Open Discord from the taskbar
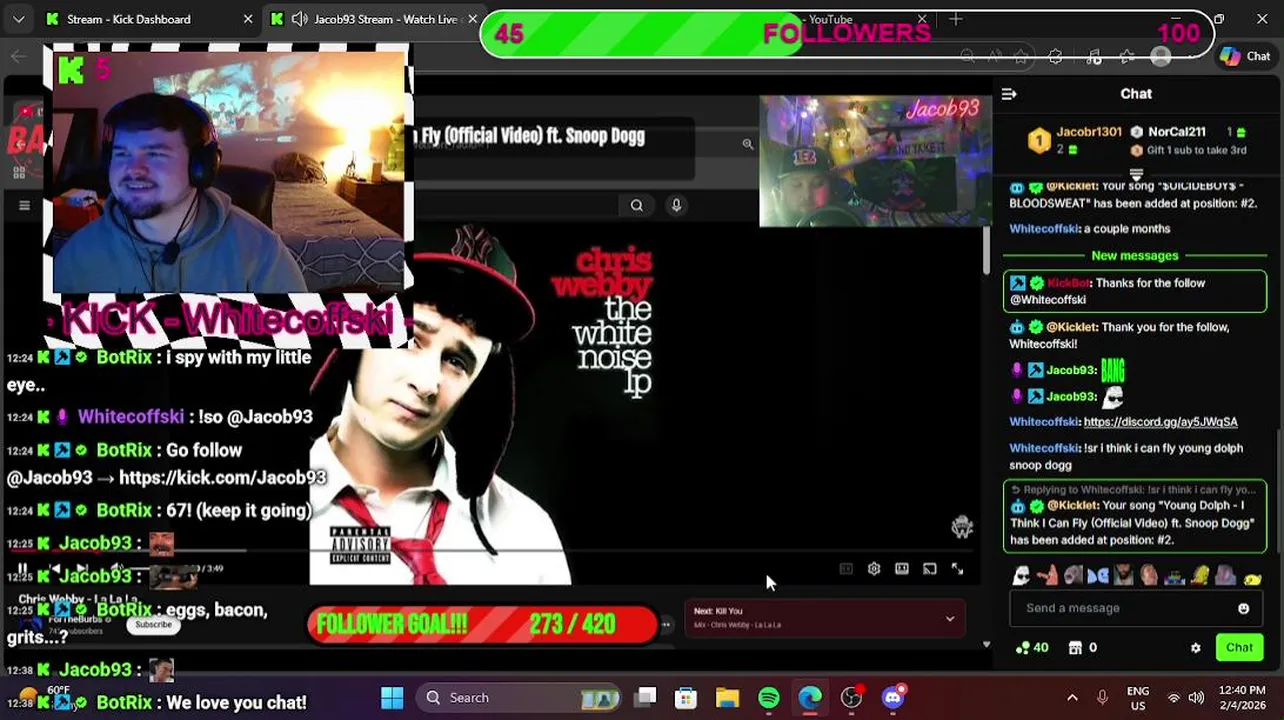 (x=893, y=698)
